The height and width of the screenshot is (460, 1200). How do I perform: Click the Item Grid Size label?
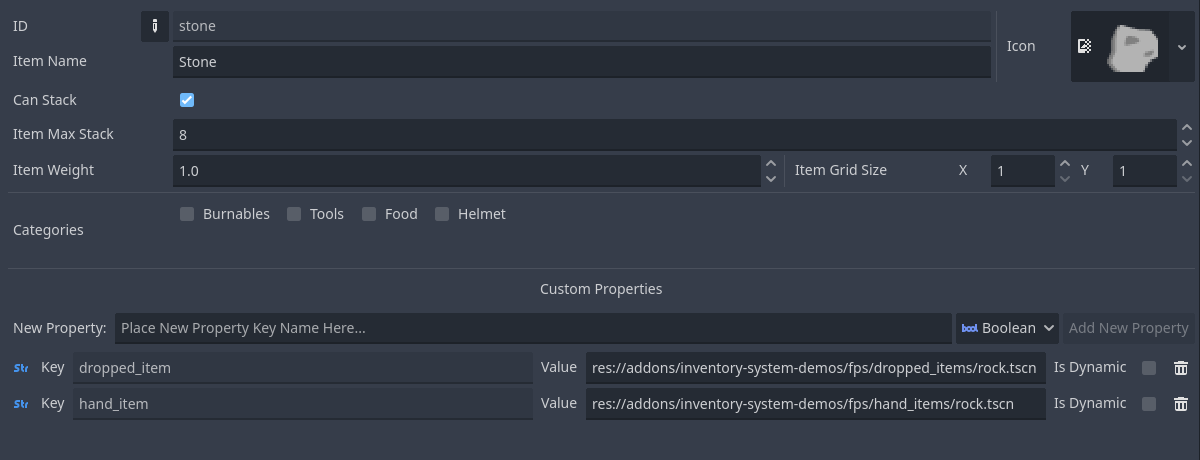pyautogui.click(x=841, y=170)
